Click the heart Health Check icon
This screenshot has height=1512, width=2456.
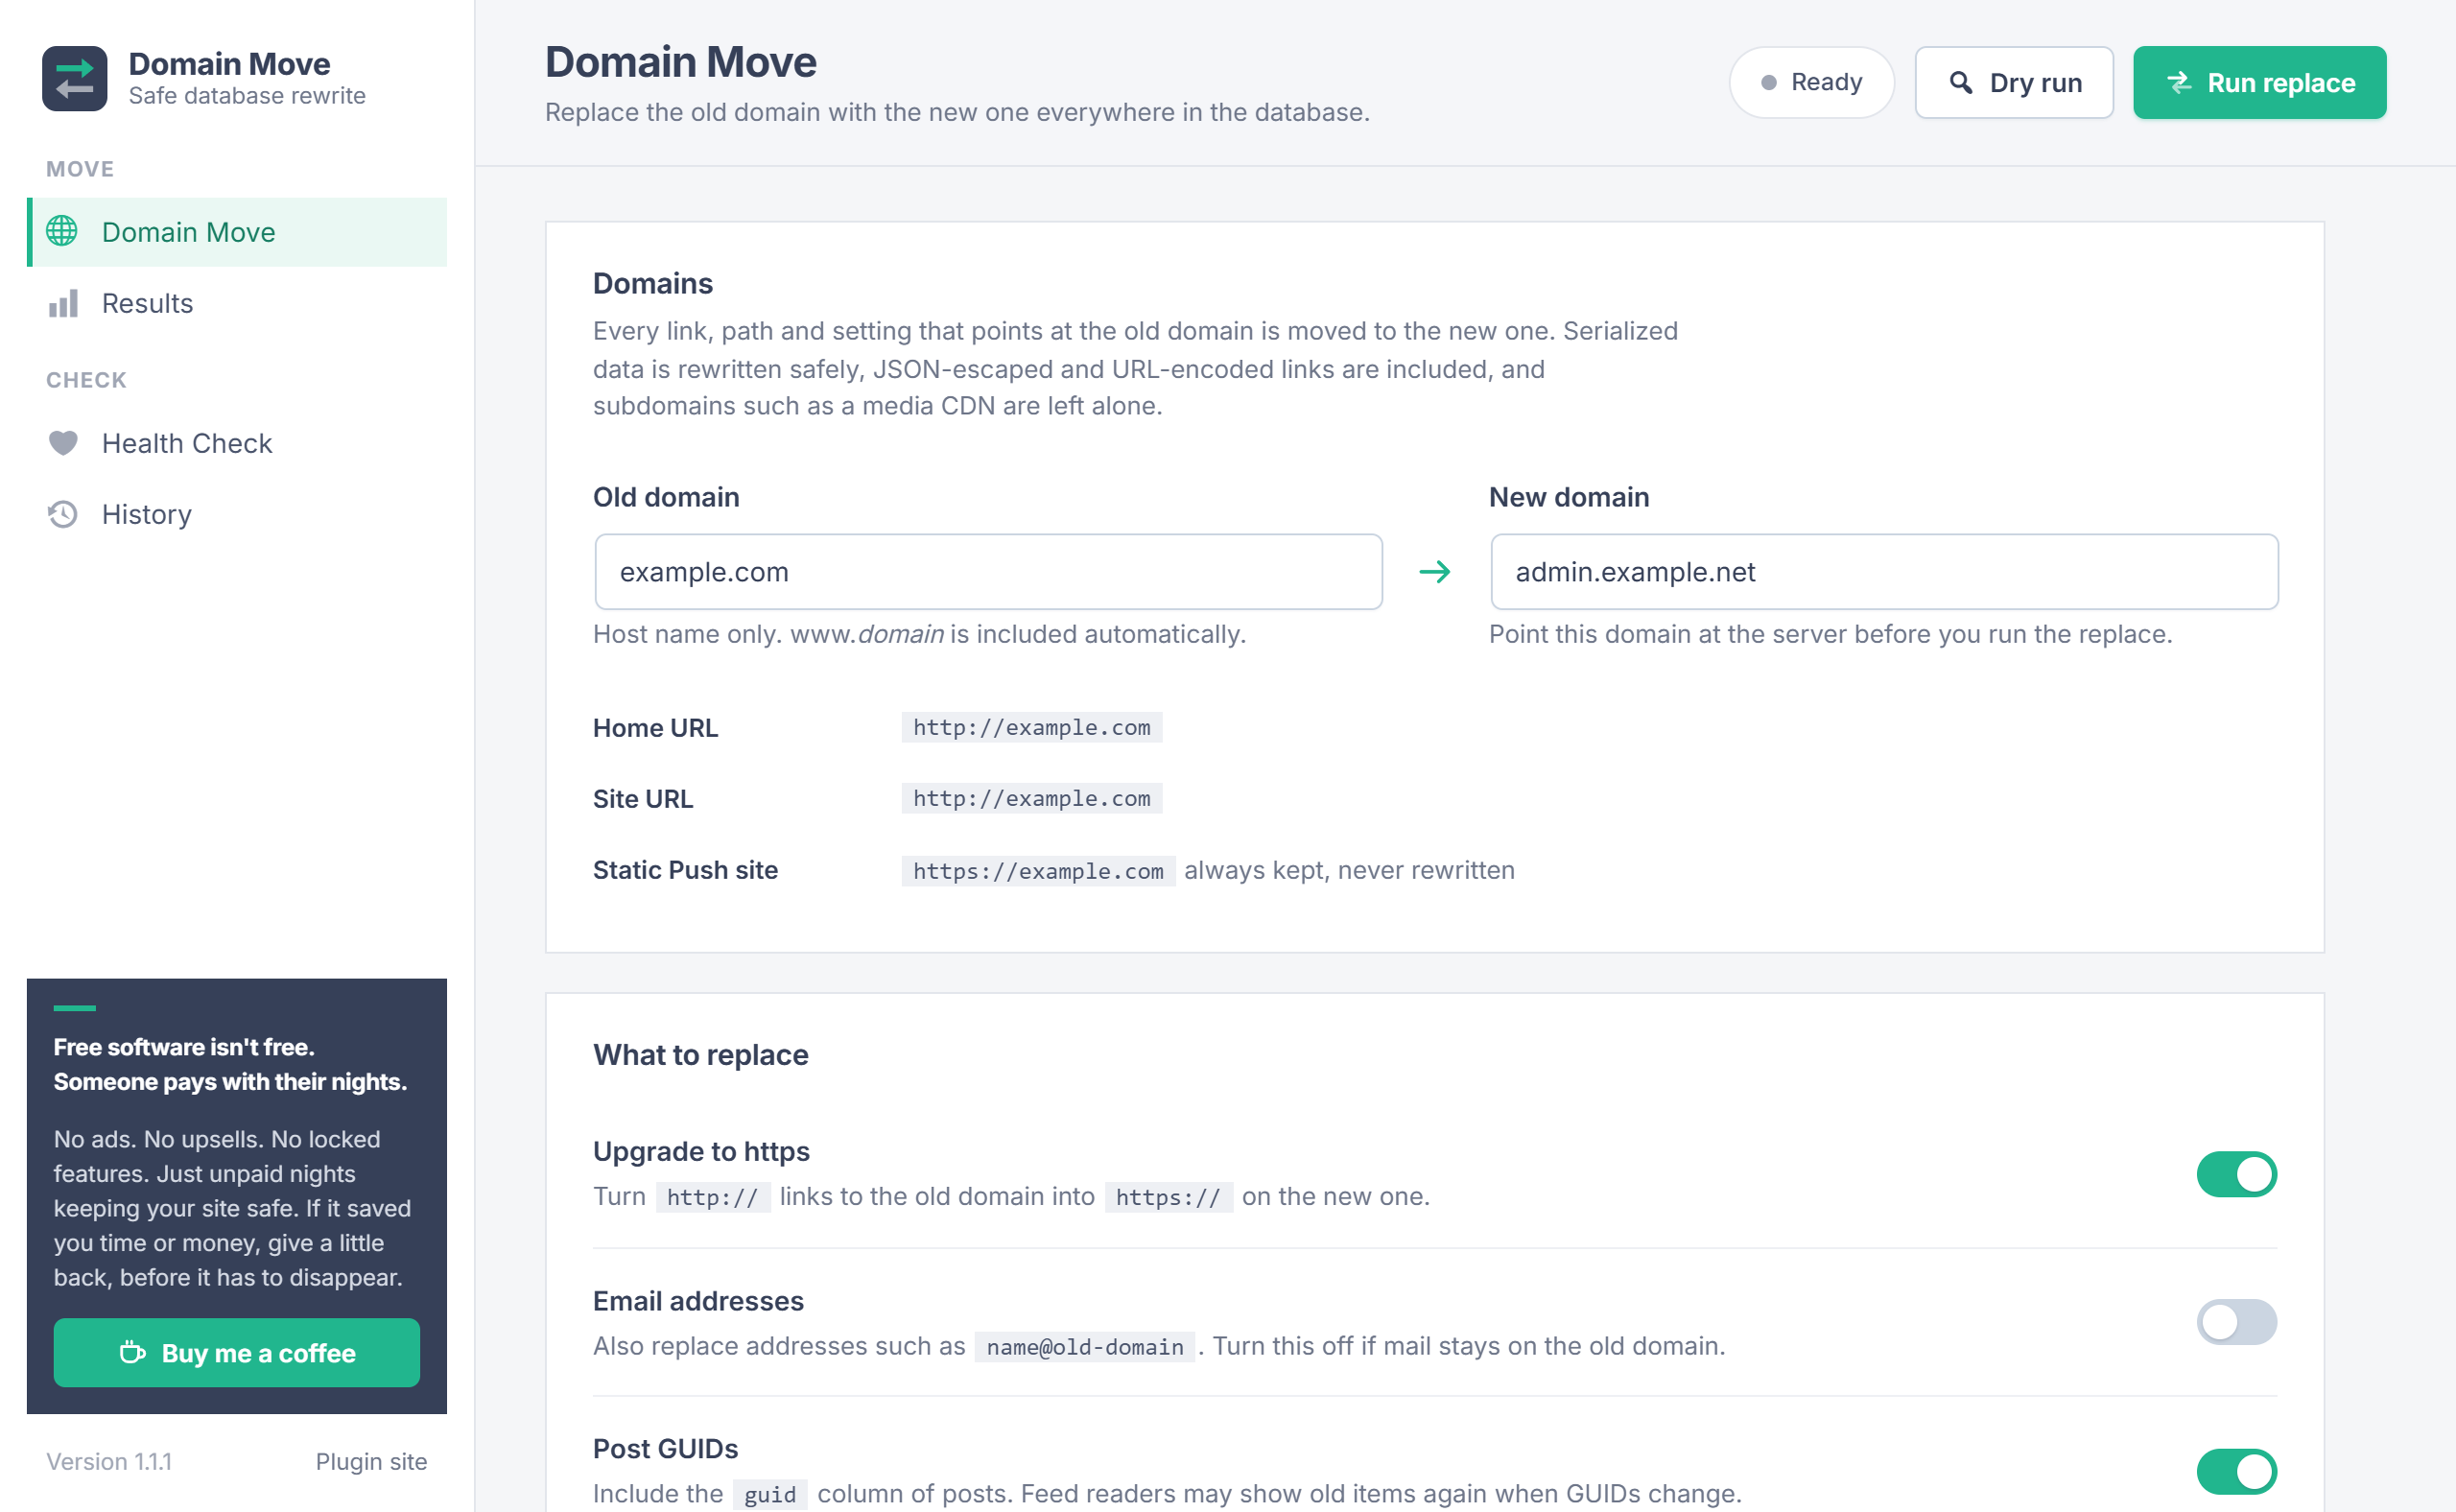(62, 443)
